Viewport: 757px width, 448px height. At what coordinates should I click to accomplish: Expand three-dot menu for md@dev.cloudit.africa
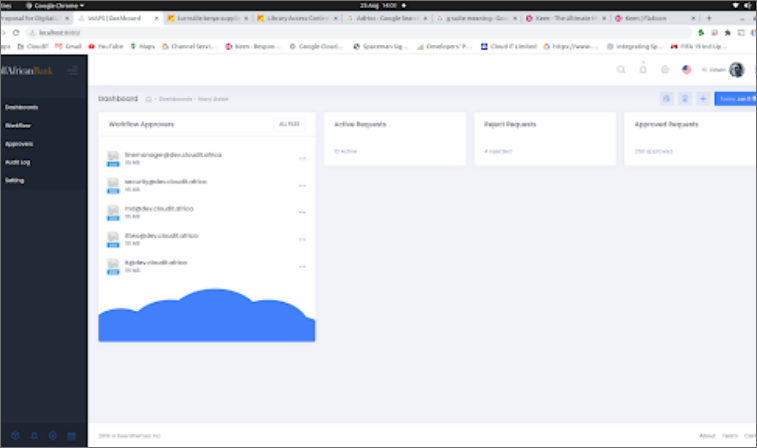pyautogui.click(x=302, y=212)
